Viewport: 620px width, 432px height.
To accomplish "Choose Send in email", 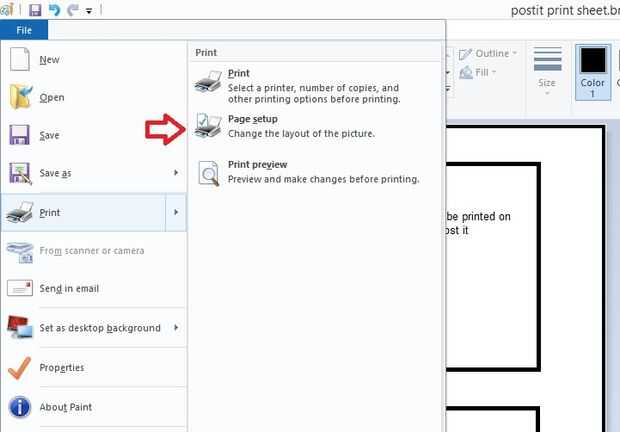I will [x=94, y=289].
